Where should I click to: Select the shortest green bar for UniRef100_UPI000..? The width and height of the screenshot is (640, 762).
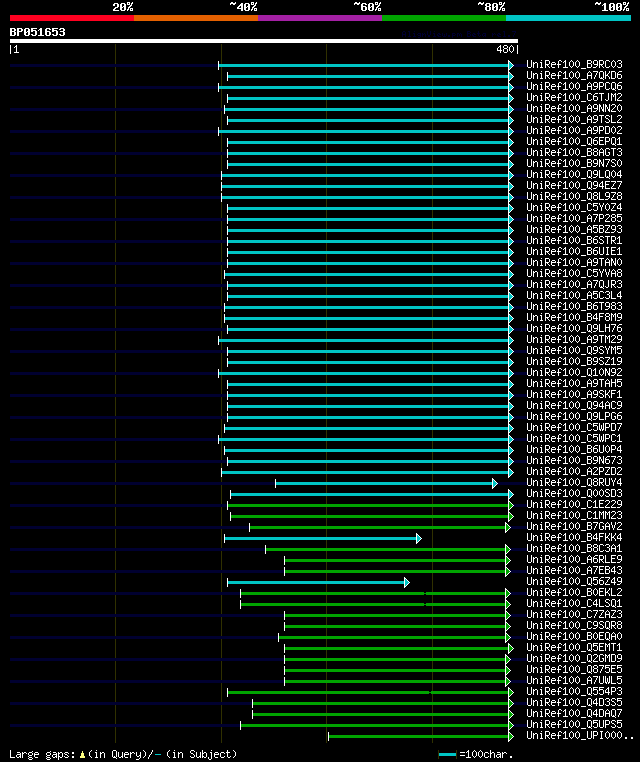421,737
